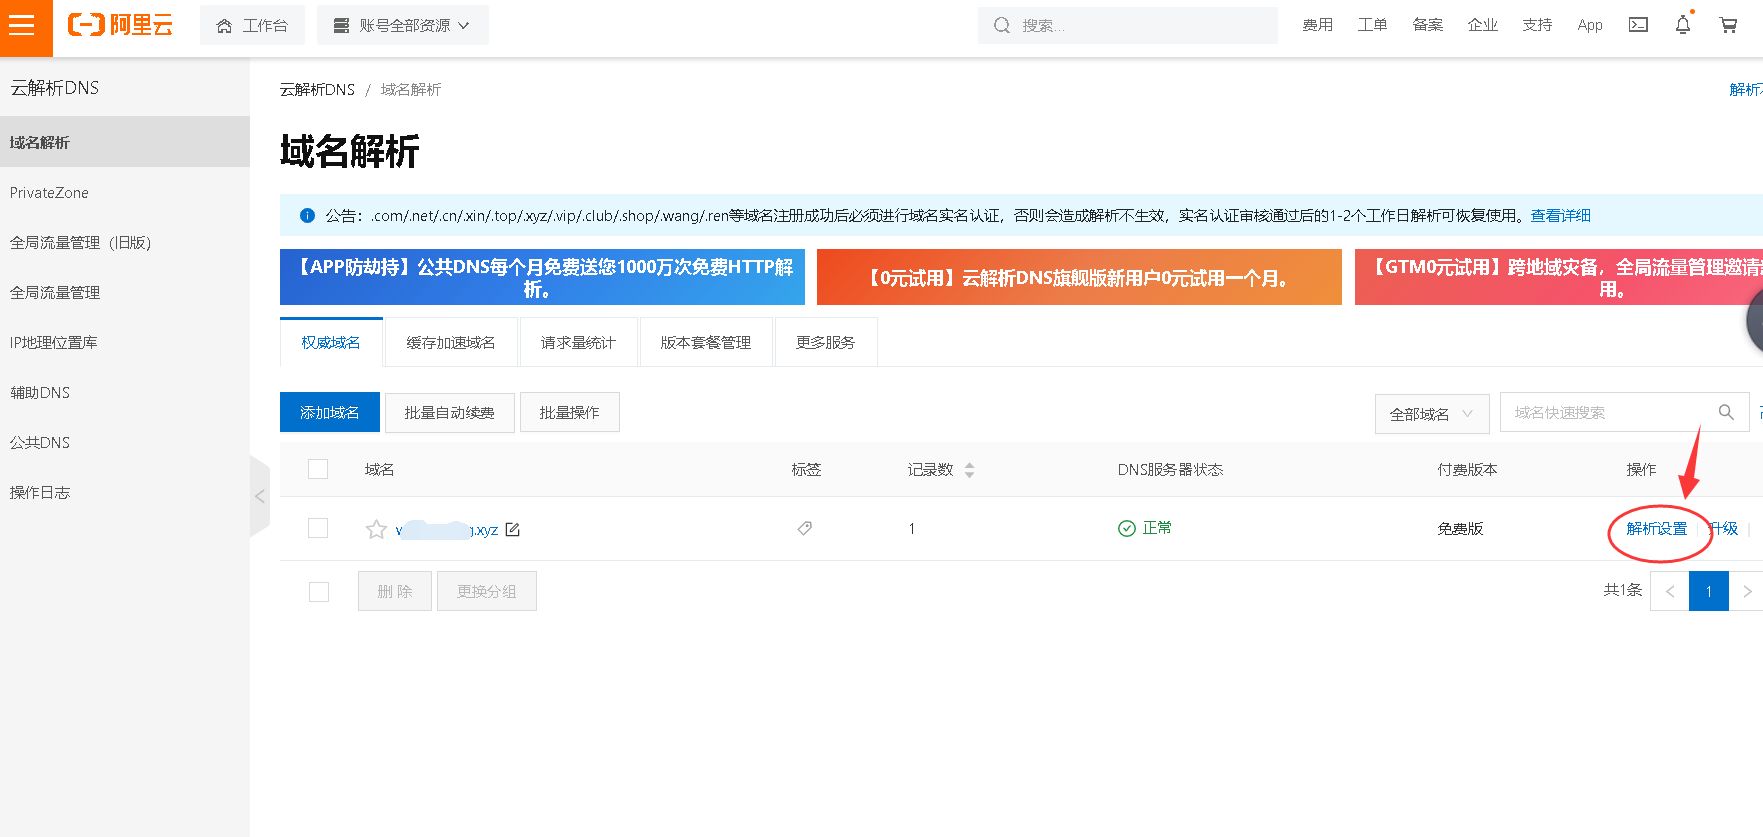Image resolution: width=1763 pixels, height=837 pixels.
Task: Open 解析设置 for the domain
Action: (x=1656, y=528)
